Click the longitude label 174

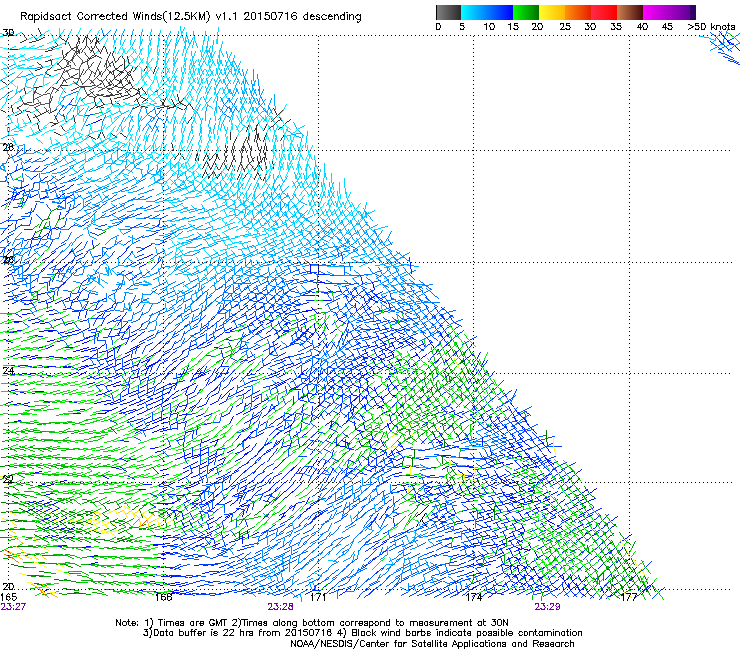click(x=473, y=597)
